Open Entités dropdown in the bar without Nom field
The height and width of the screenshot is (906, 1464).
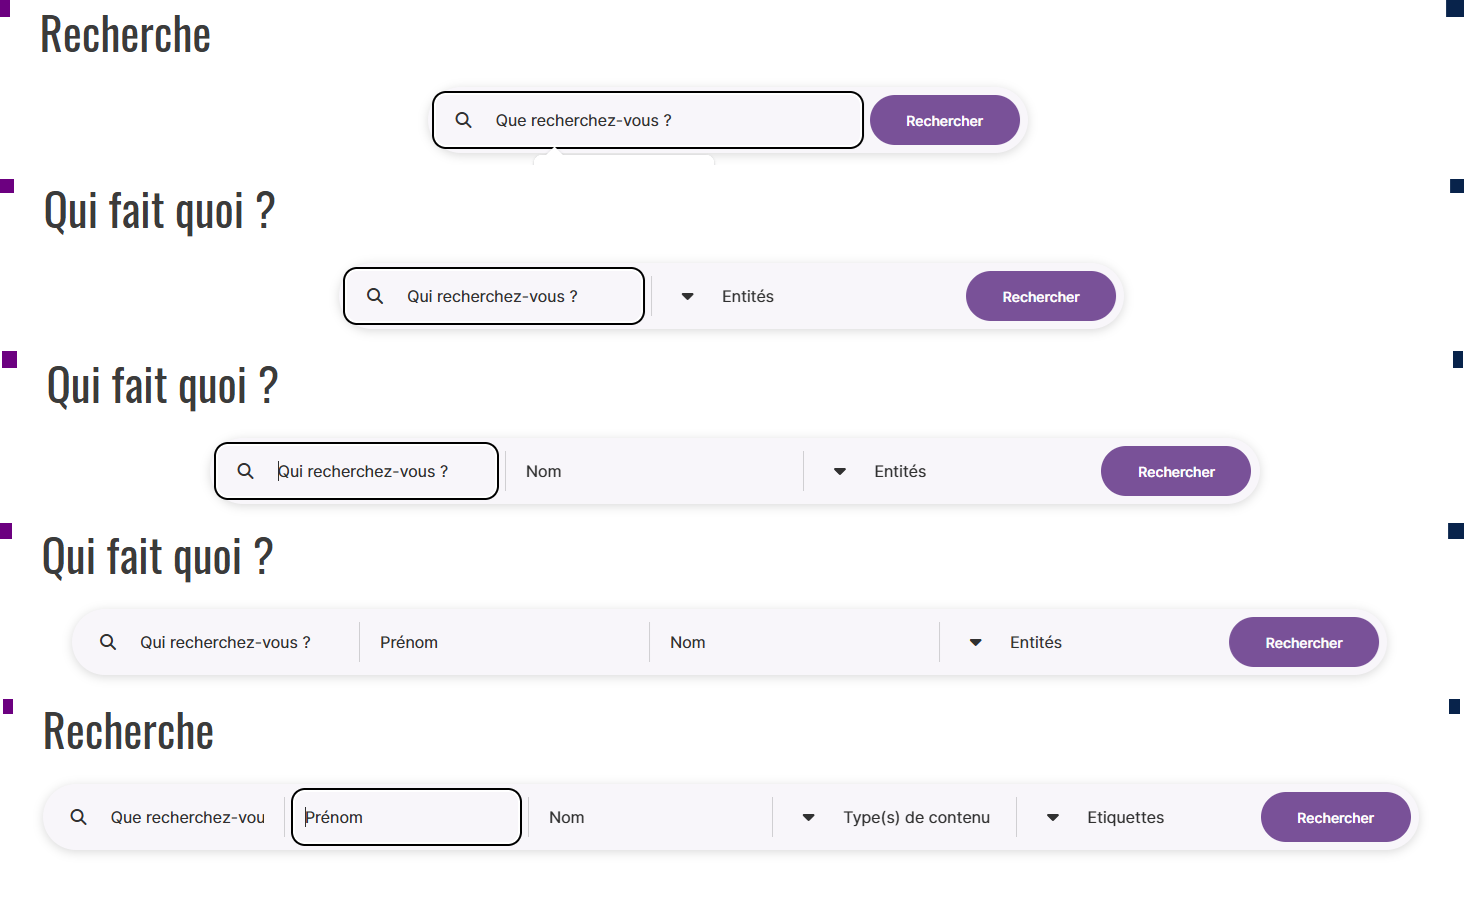click(x=687, y=296)
